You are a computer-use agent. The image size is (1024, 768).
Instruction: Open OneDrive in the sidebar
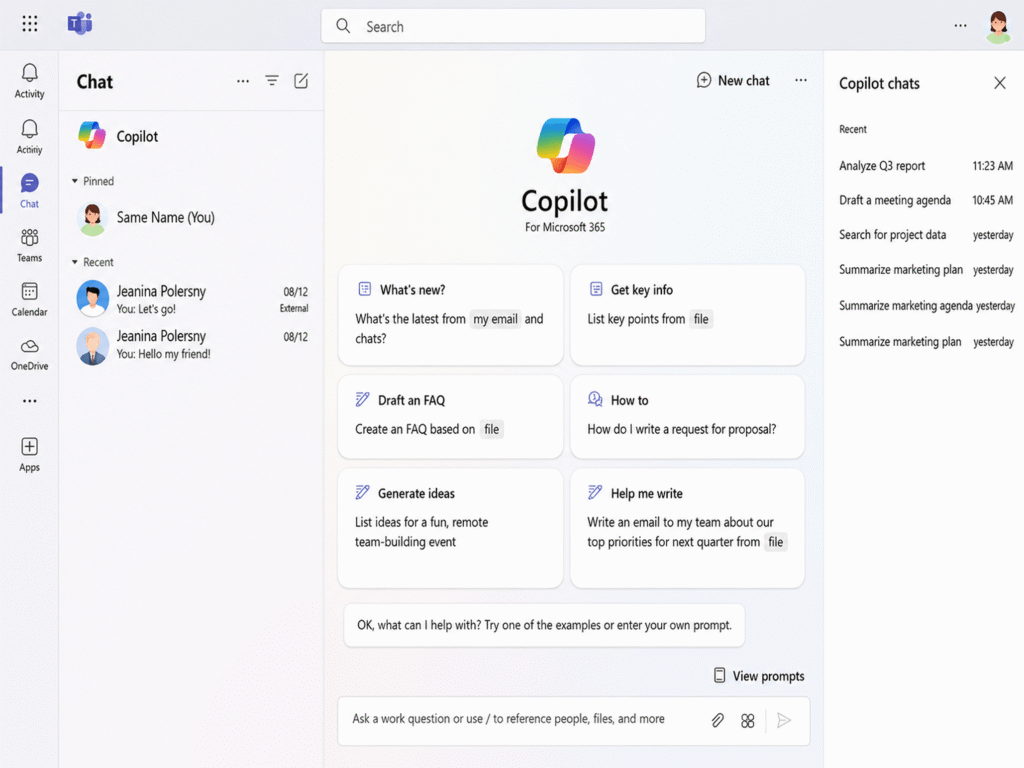point(29,355)
